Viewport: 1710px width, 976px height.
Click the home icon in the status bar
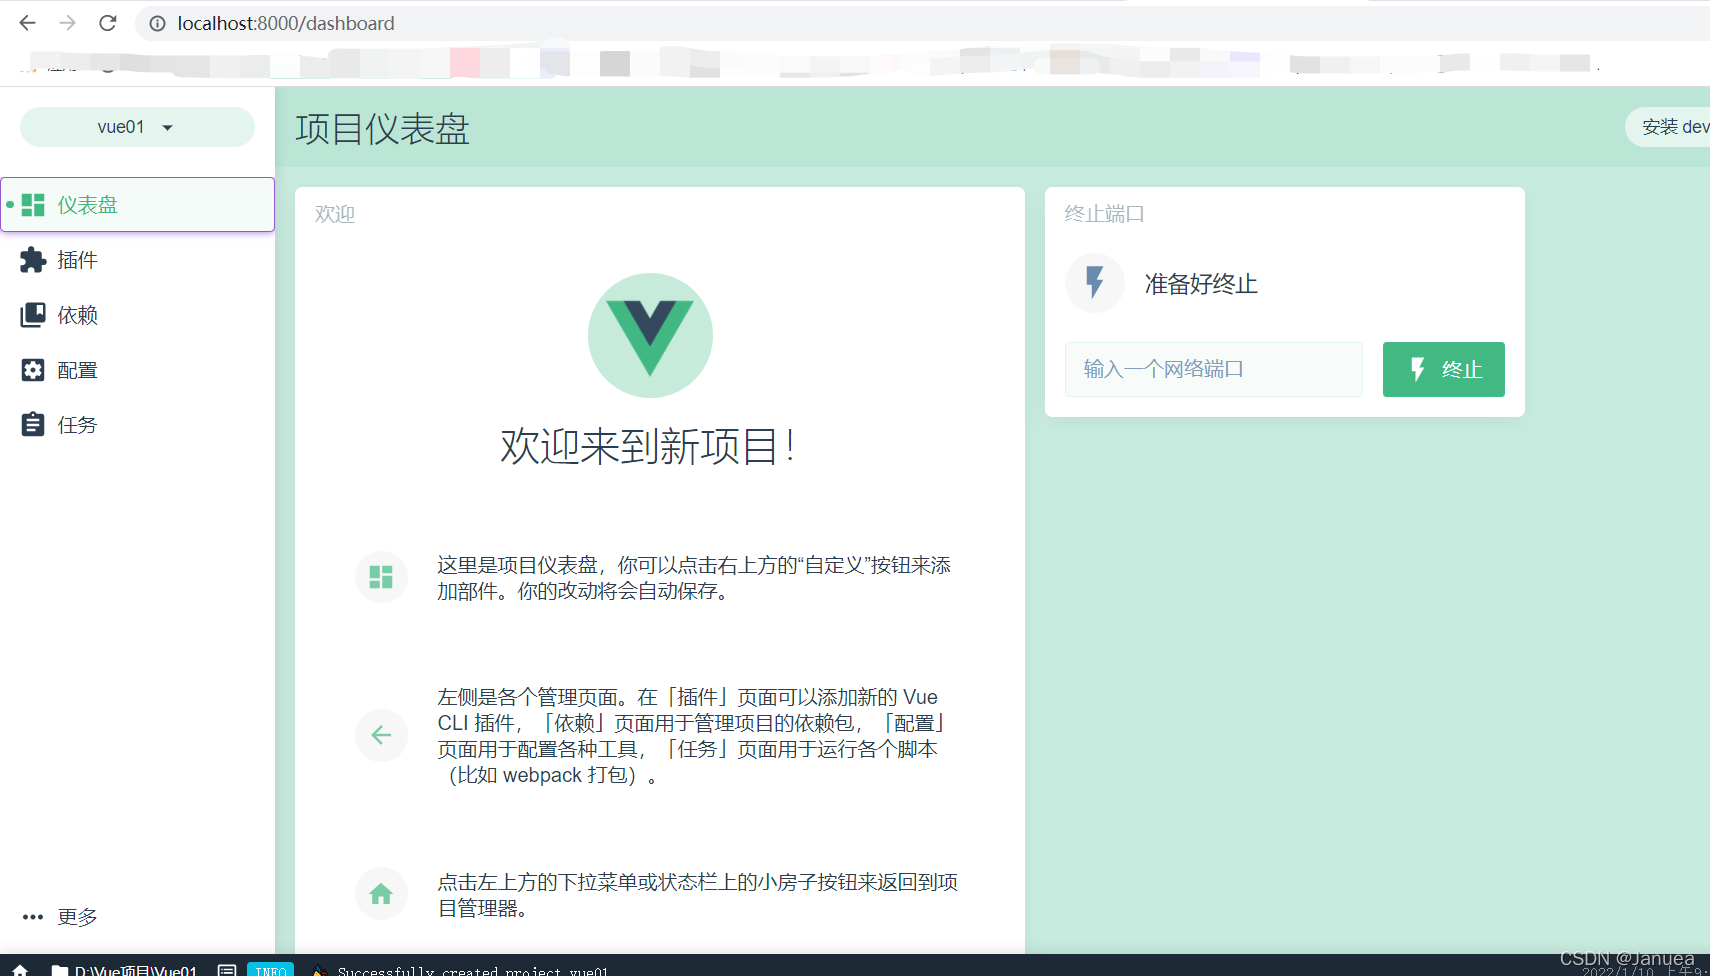coord(20,969)
